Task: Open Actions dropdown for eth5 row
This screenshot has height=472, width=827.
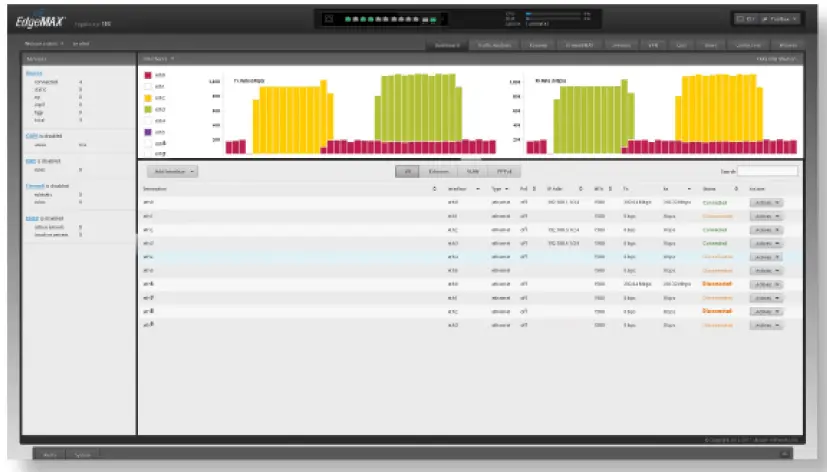Action: tap(766, 271)
